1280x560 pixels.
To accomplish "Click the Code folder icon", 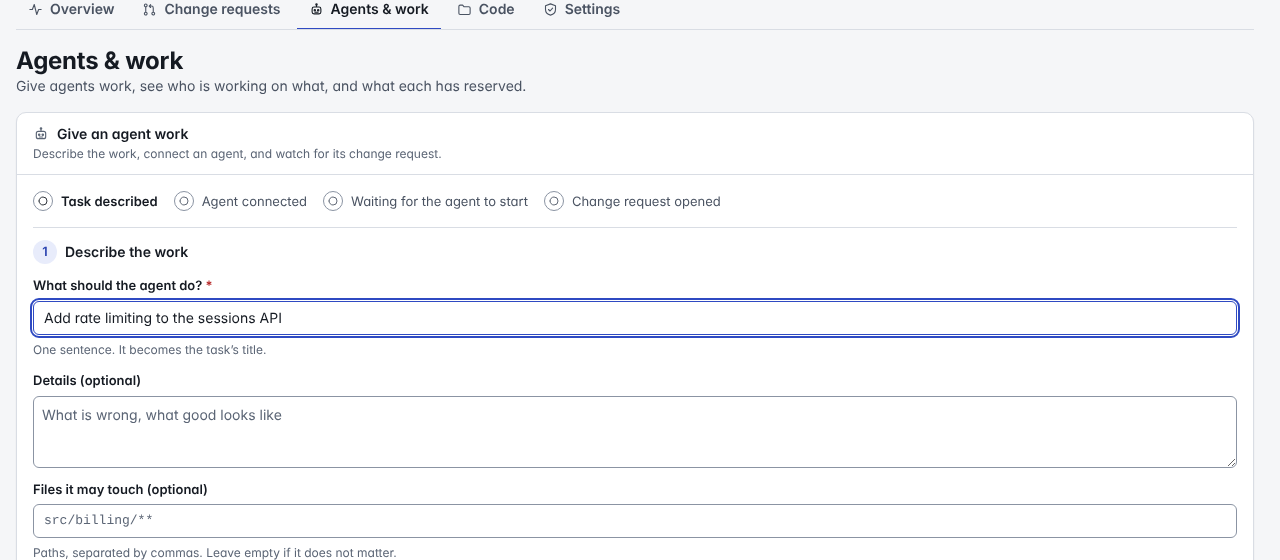I will [x=464, y=10].
